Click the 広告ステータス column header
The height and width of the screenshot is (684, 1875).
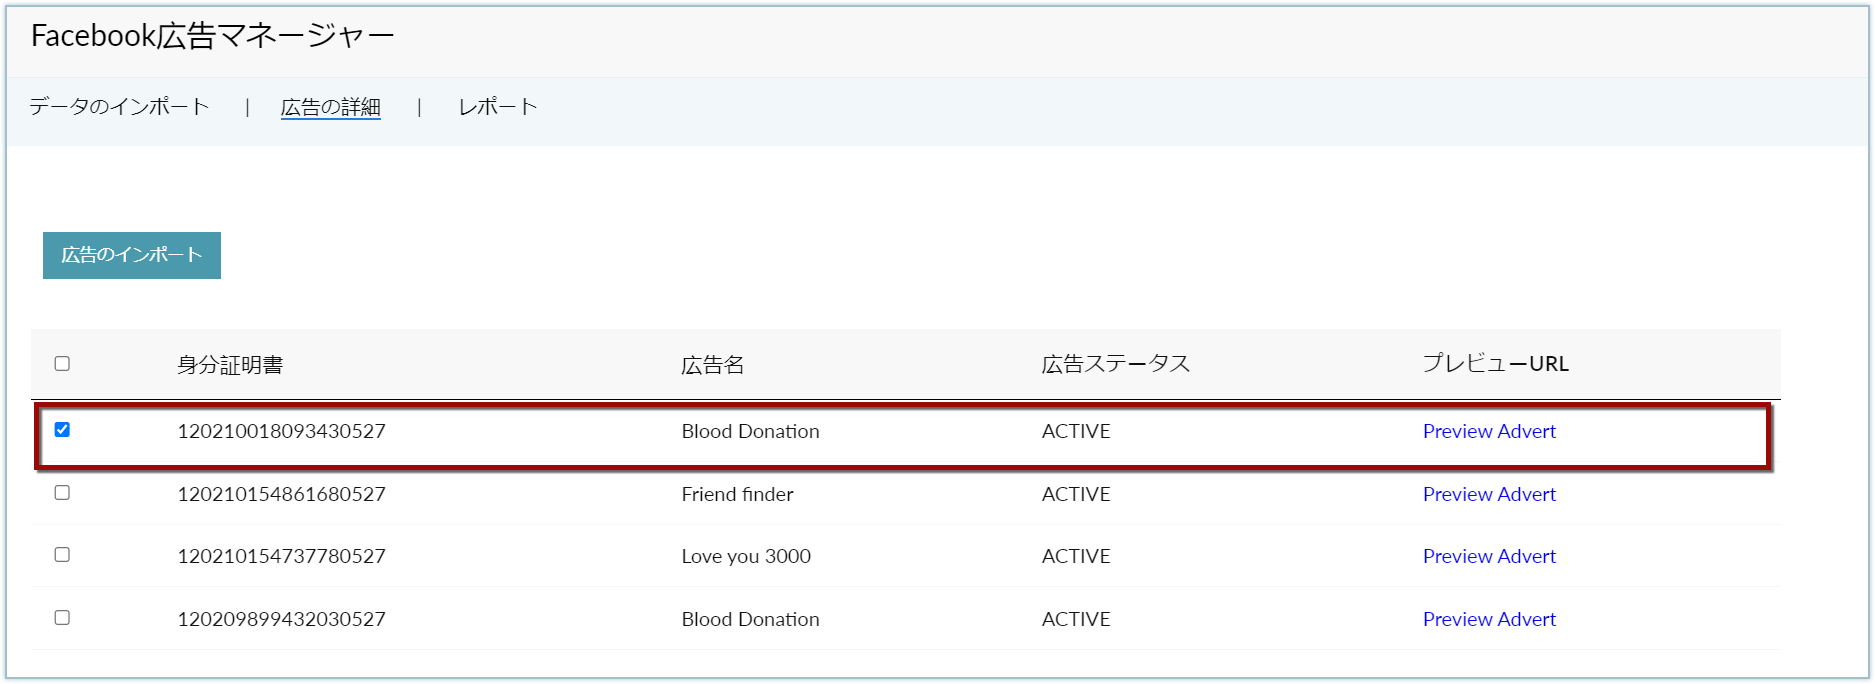click(1116, 365)
